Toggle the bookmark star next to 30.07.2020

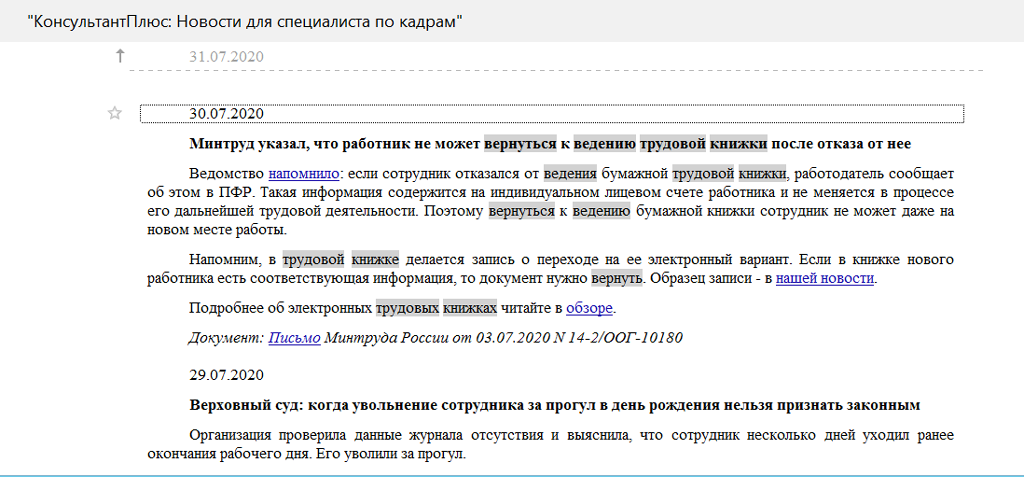tap(115, 114)
